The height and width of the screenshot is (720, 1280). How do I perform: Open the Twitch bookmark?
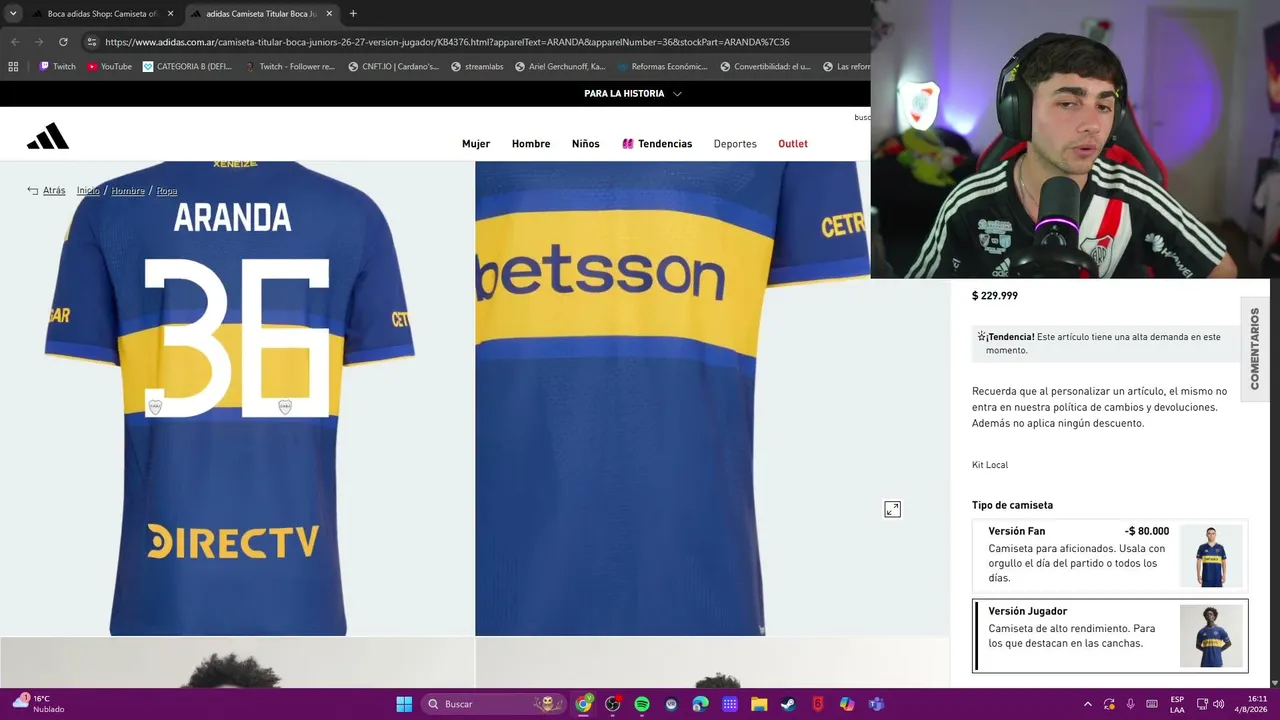pyautogui.click(x=57, y=67)
